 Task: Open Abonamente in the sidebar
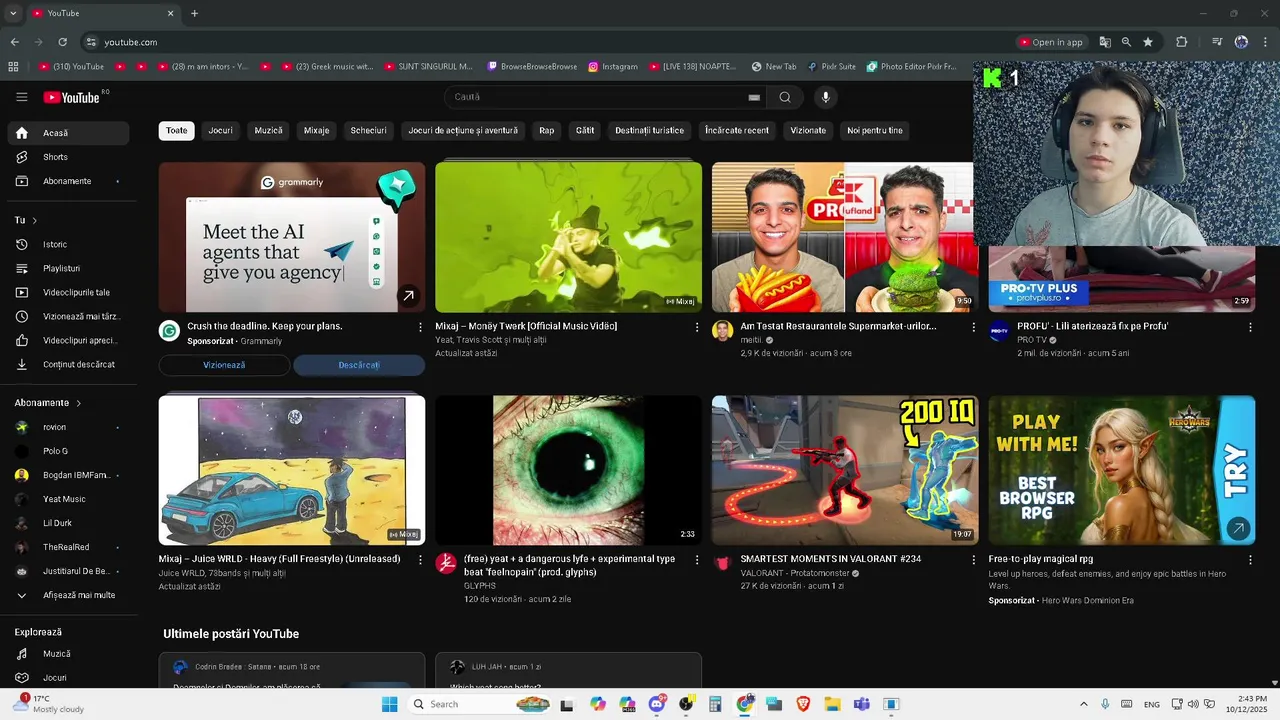(68, 181)
